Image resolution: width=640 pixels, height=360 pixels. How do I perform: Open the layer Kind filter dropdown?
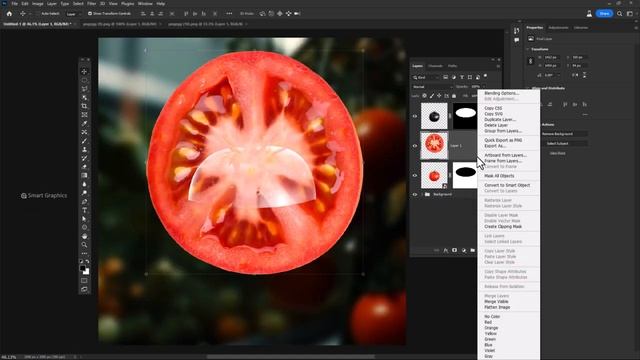(426, 77)
